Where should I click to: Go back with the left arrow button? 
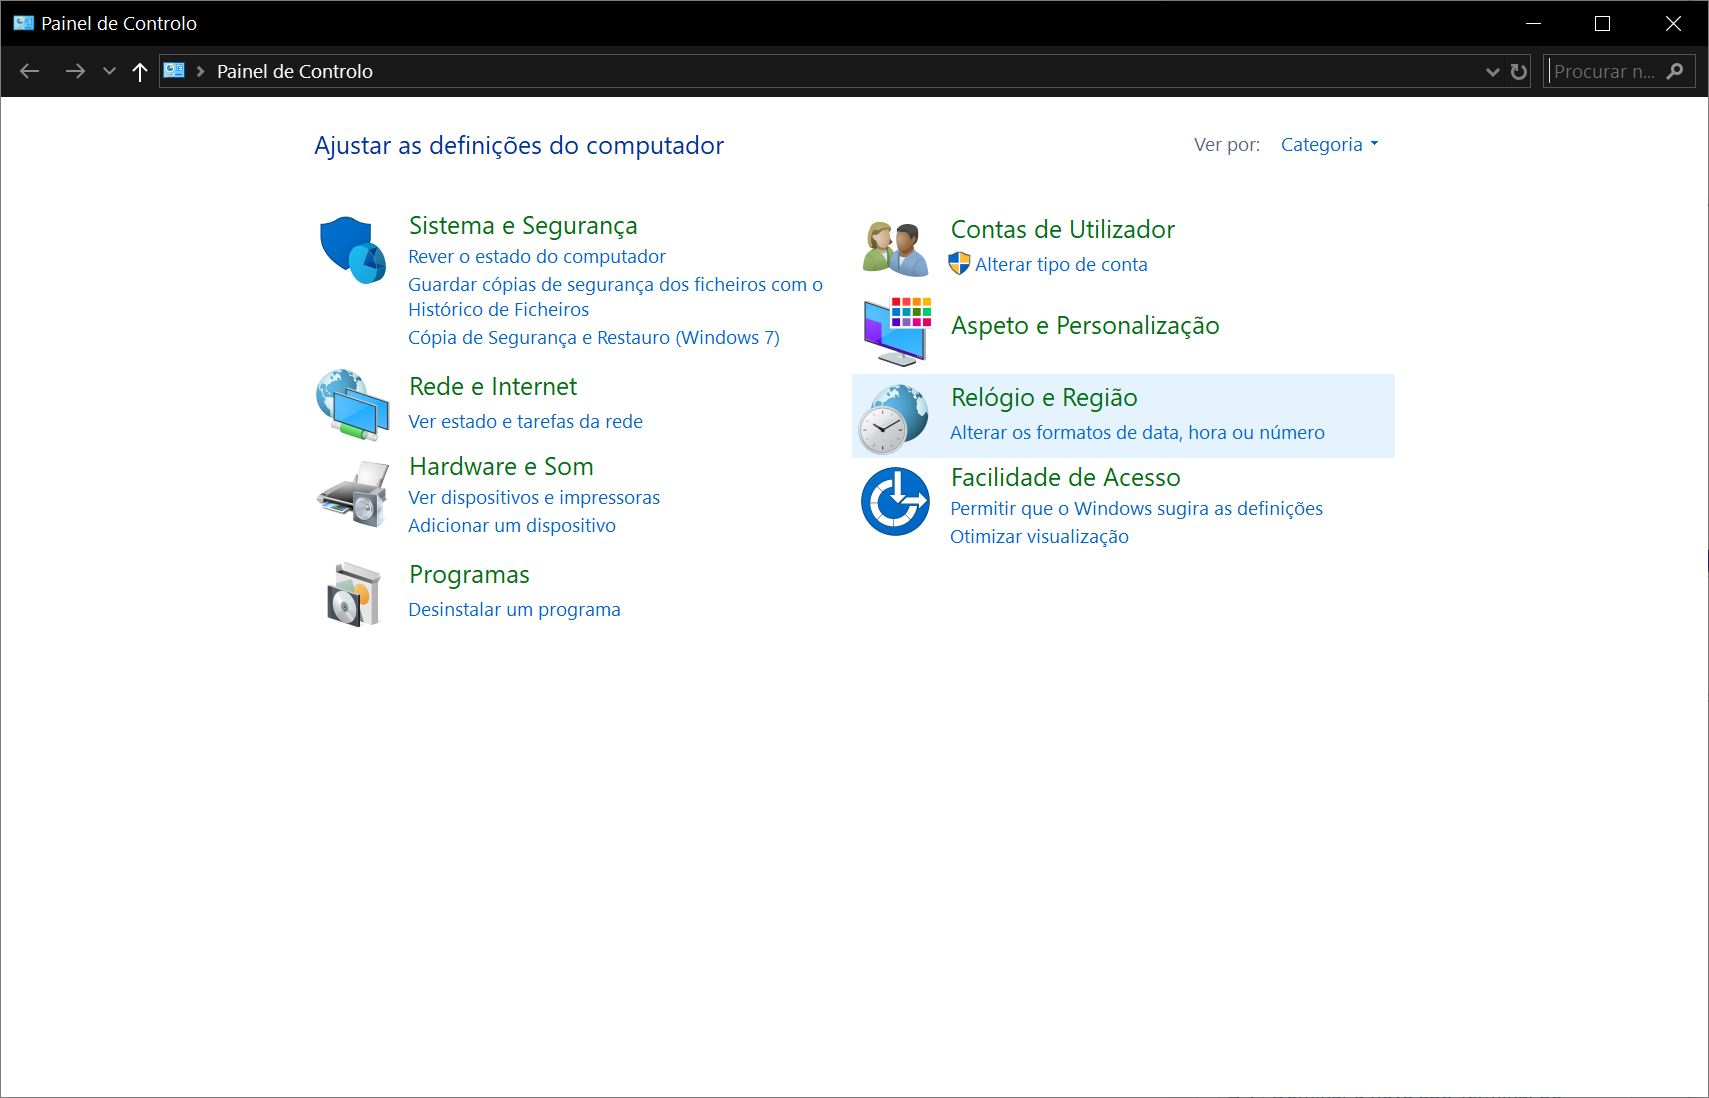point(30,71)
